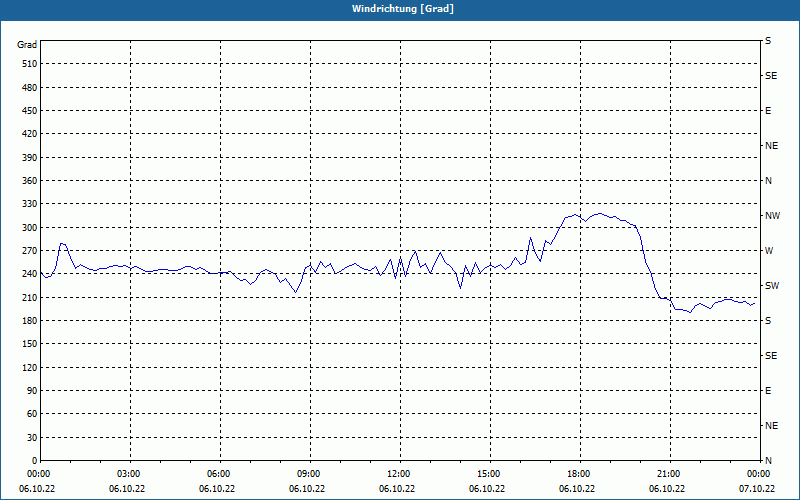
Task: Pick the 18:00 time axis label
Action: [x=581, y=474]
